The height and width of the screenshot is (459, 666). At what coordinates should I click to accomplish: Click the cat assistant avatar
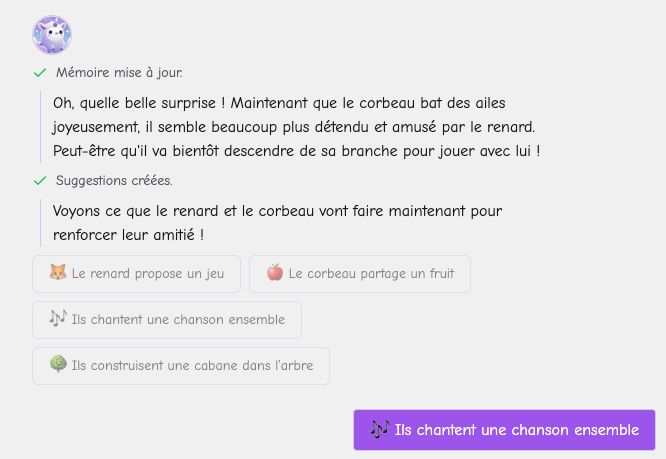tap(52, 35)
